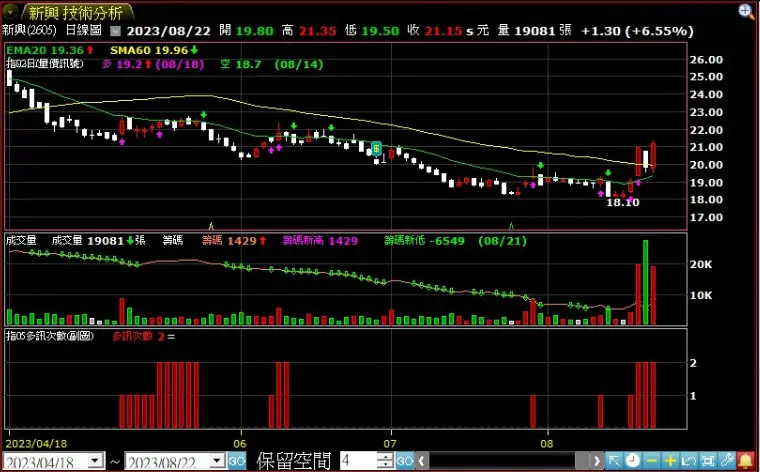Click the 保留空間 value field showing 4

coord(358,461)
